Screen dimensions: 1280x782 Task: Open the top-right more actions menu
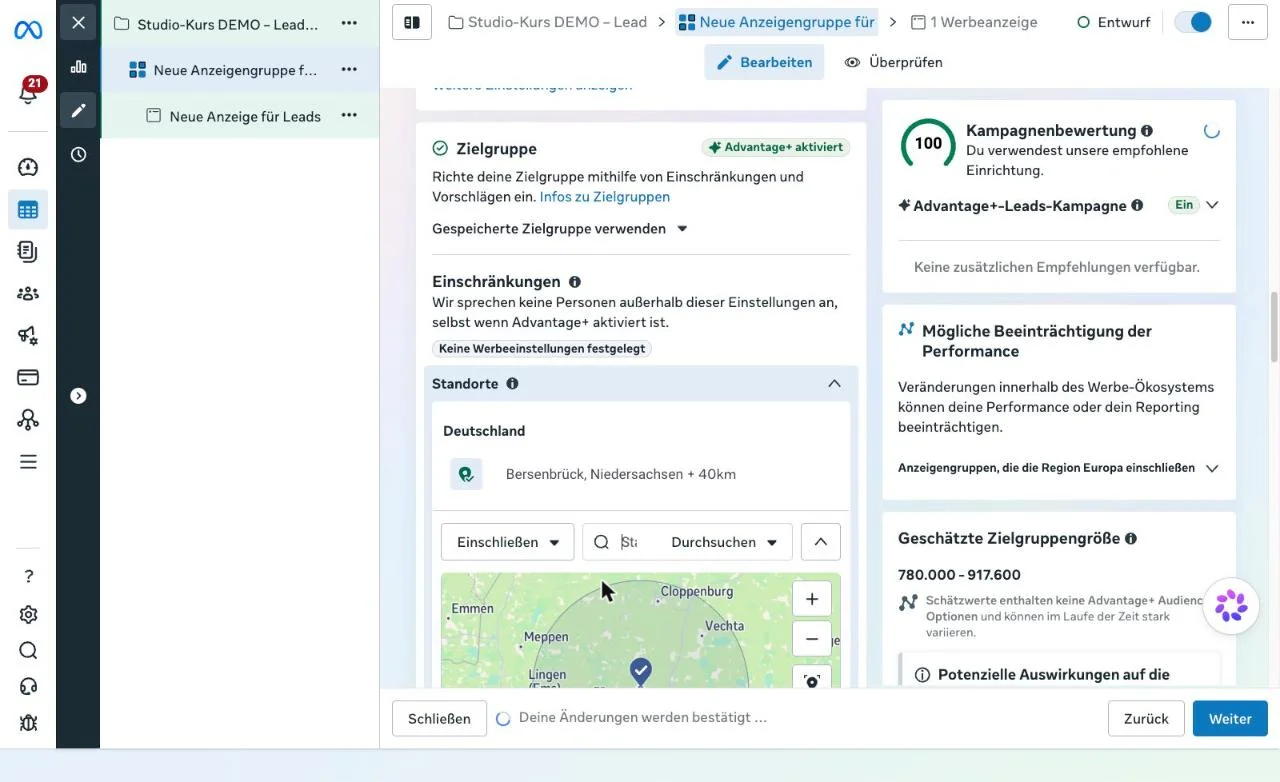(1248, 22)
